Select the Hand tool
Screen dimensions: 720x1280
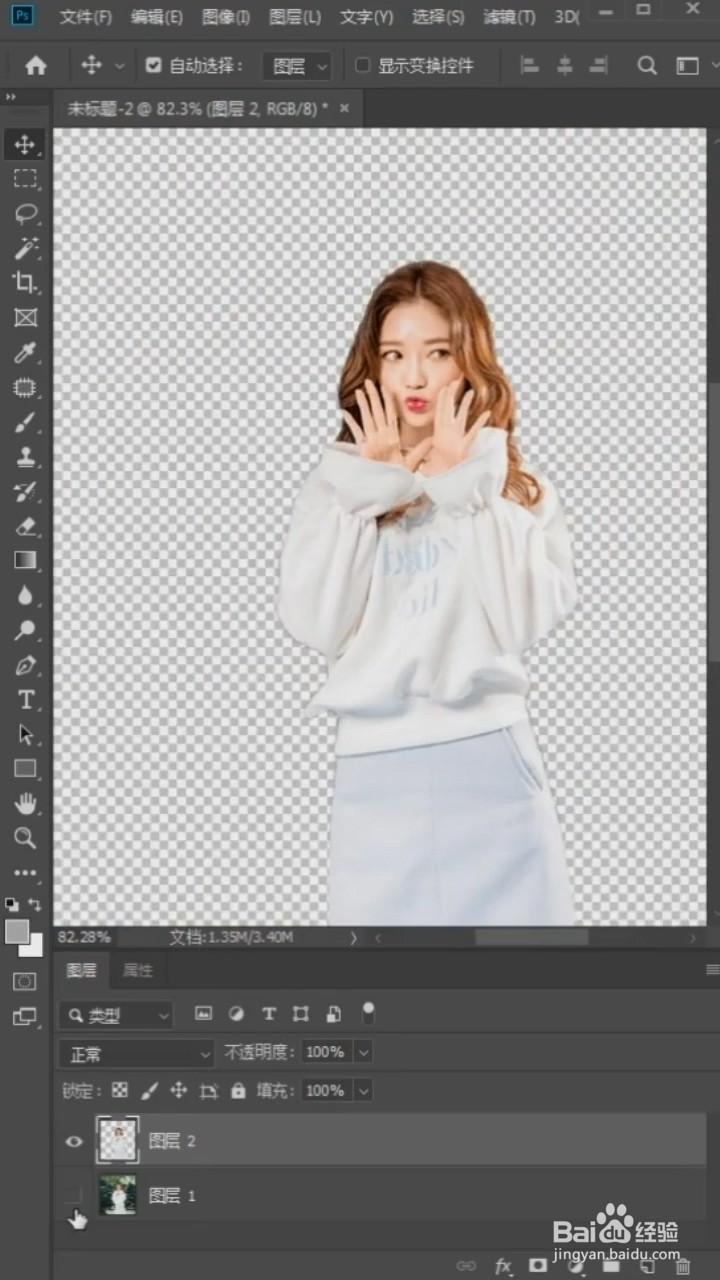25,803
